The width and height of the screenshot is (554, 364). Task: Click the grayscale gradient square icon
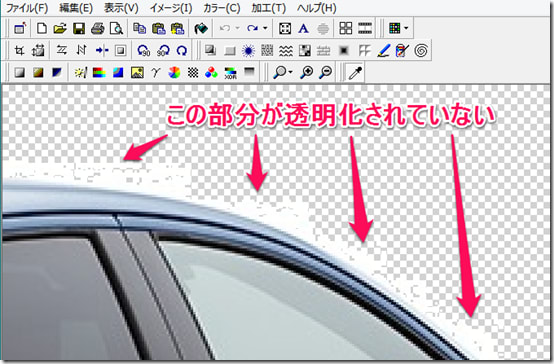click(x=19, y=72)
